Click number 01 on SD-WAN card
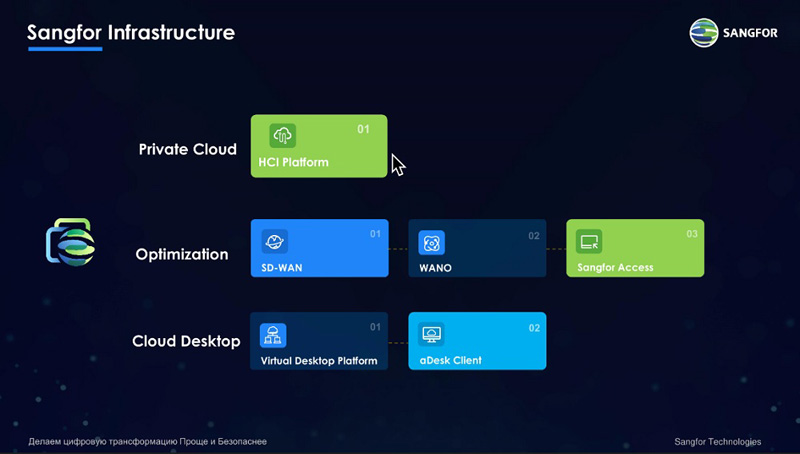Screen dimensions: 800x454 [x=376, y=234]
